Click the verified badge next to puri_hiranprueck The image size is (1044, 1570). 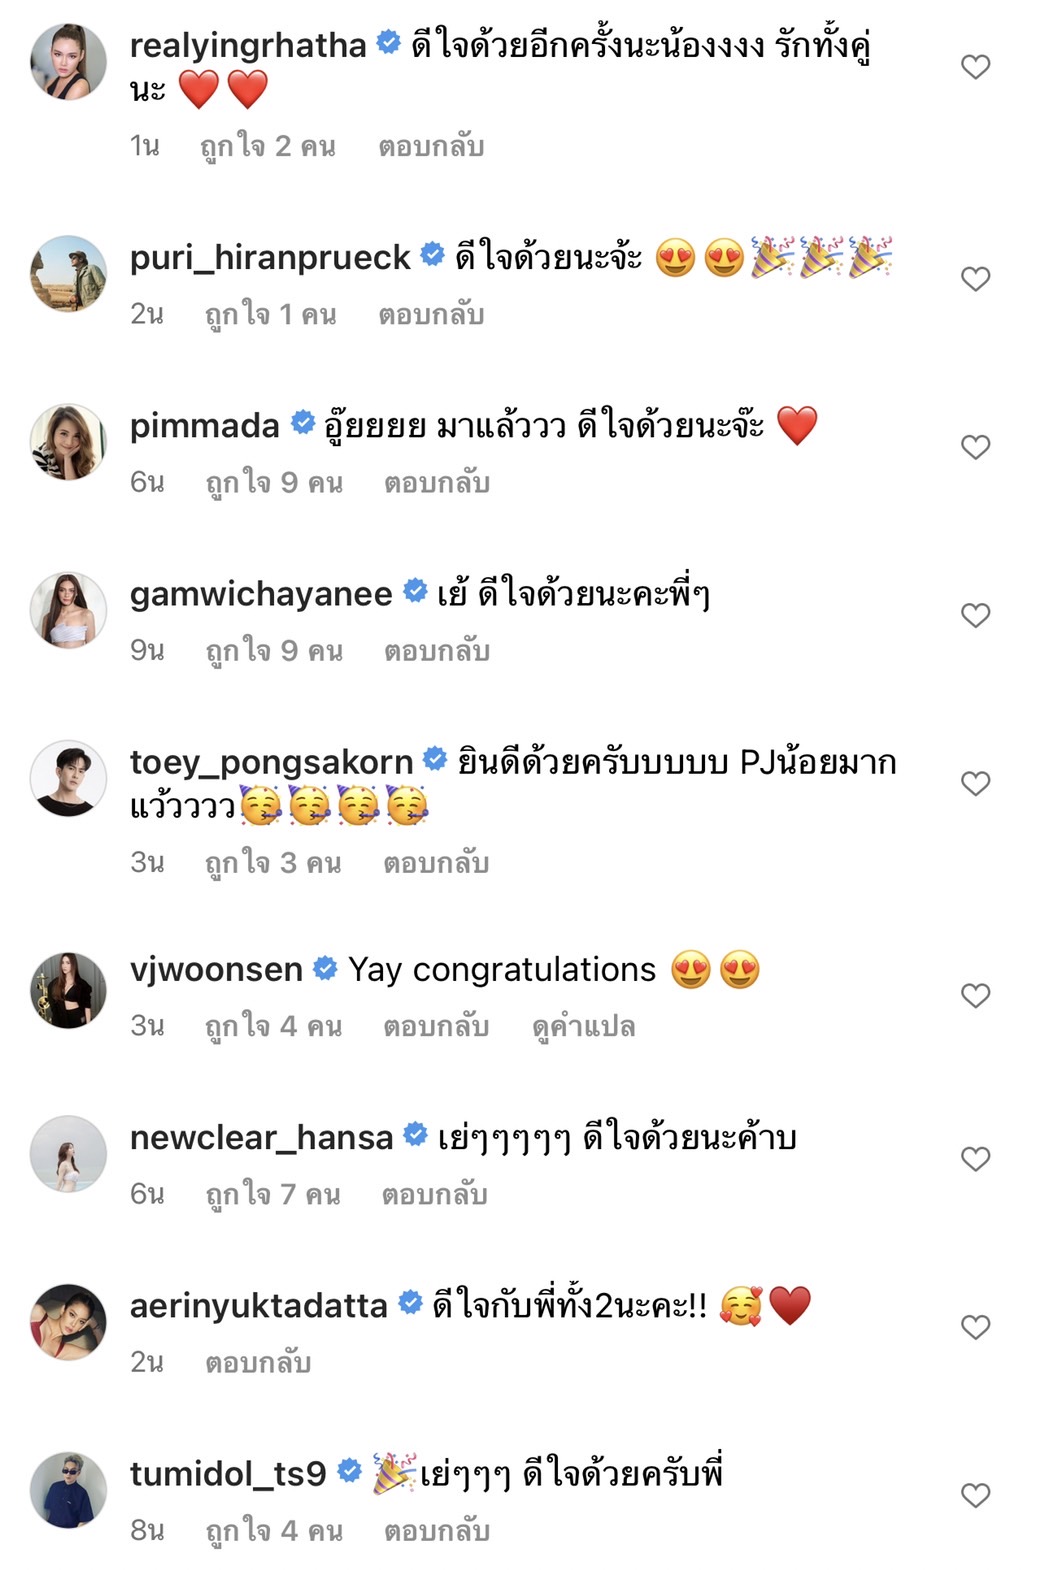[x=430, y=257]
